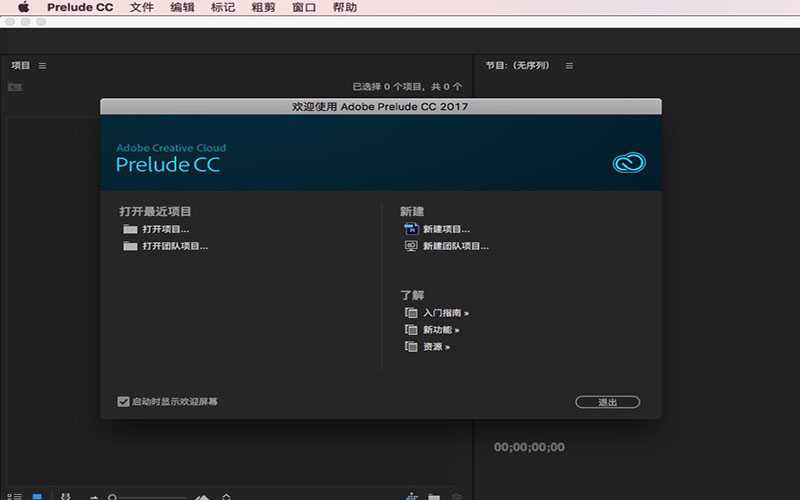Open the 编辑 menu
The width and height of the screenshot is (800, 500).
(182, 7)
